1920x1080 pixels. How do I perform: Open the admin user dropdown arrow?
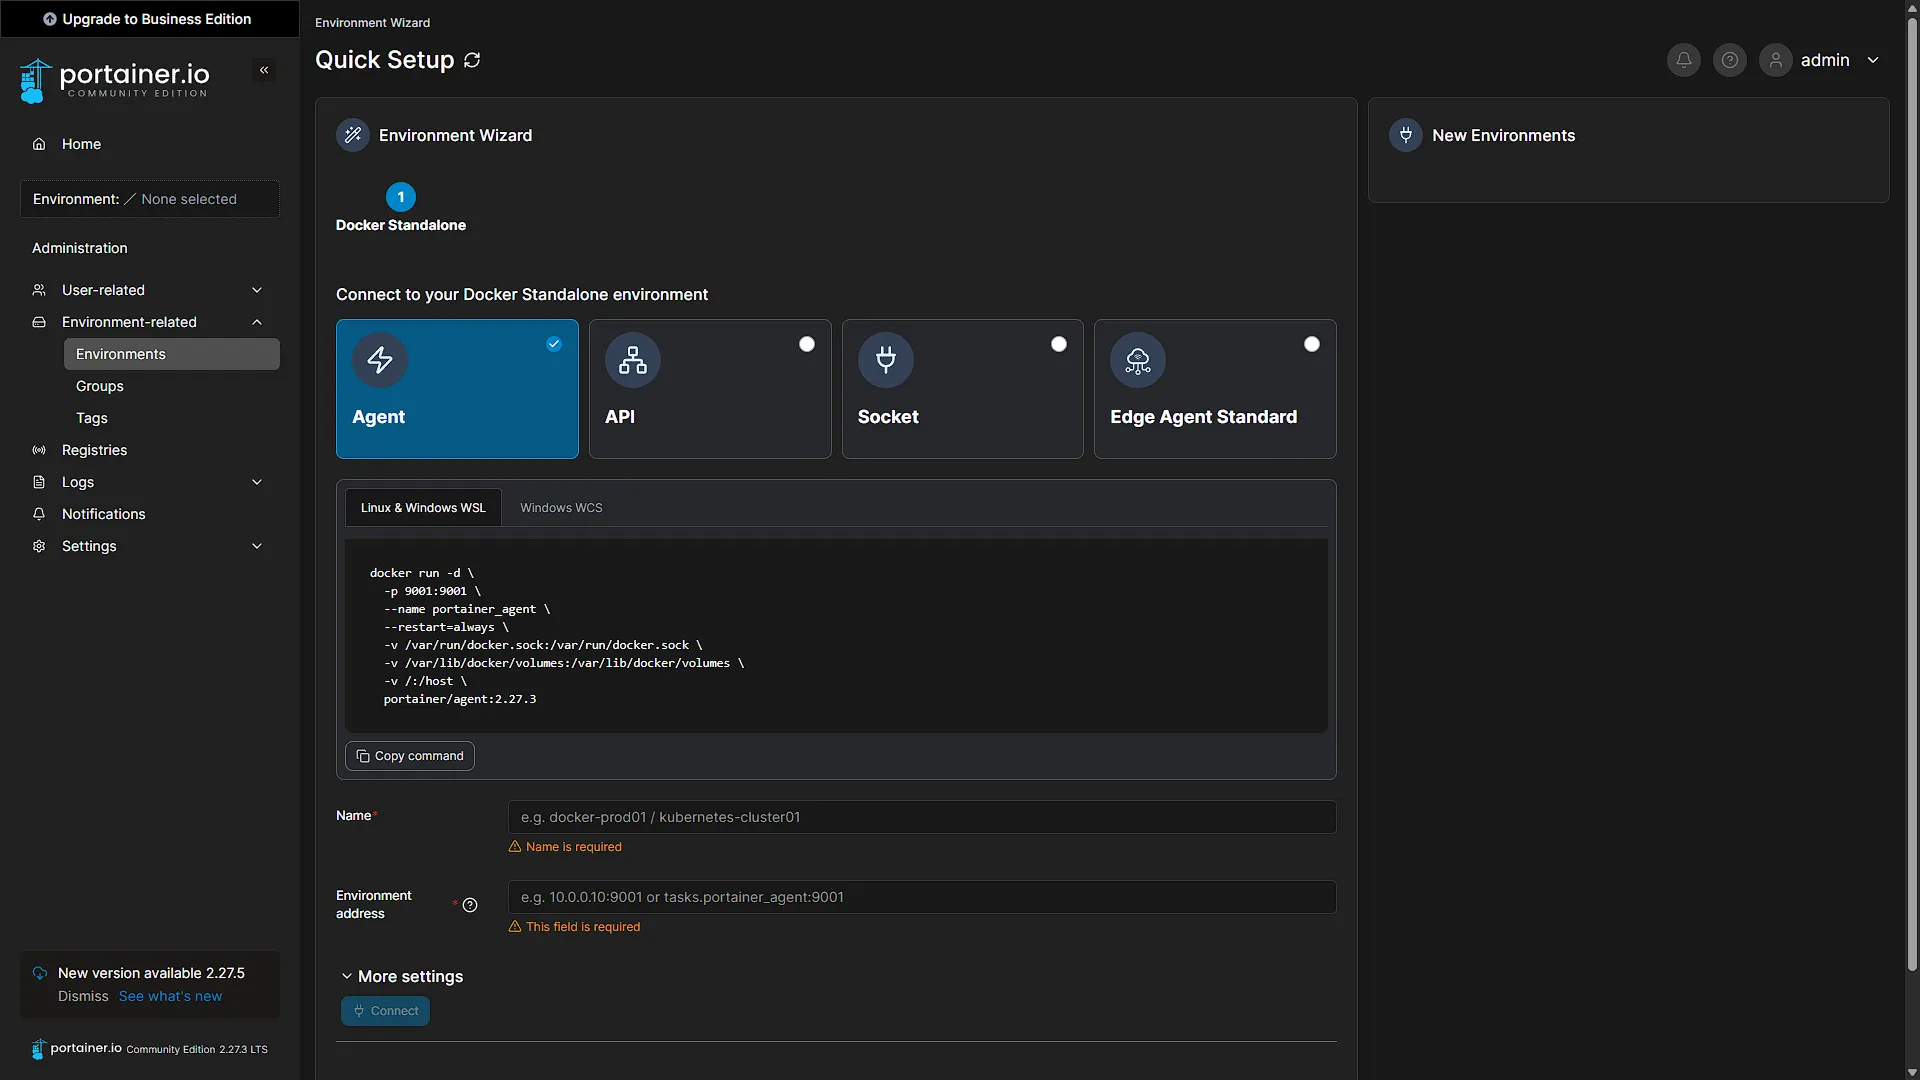point(1873,60)
